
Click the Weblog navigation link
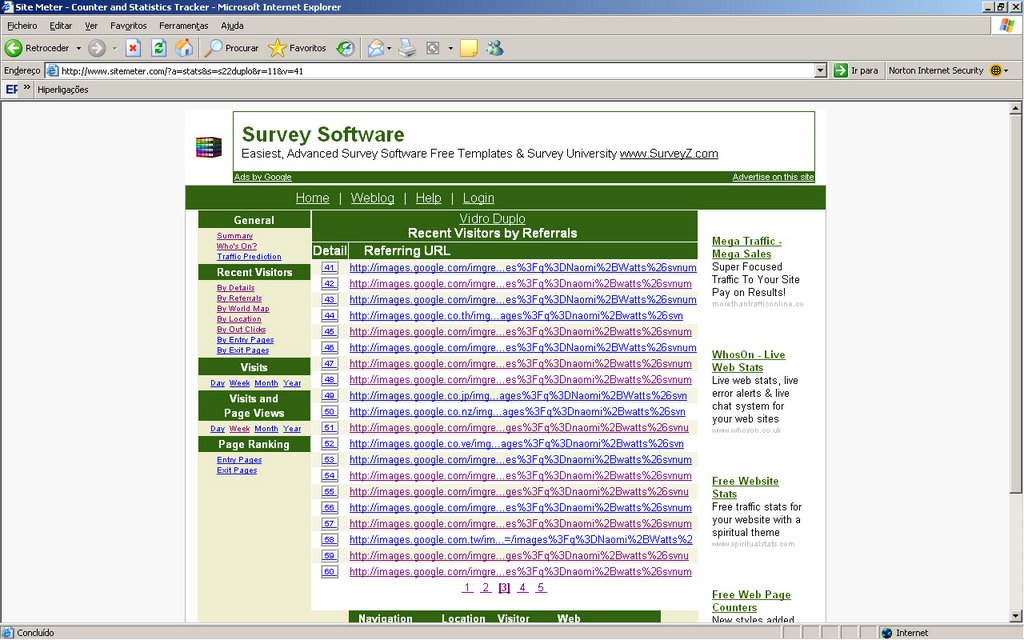click(372, 198)
